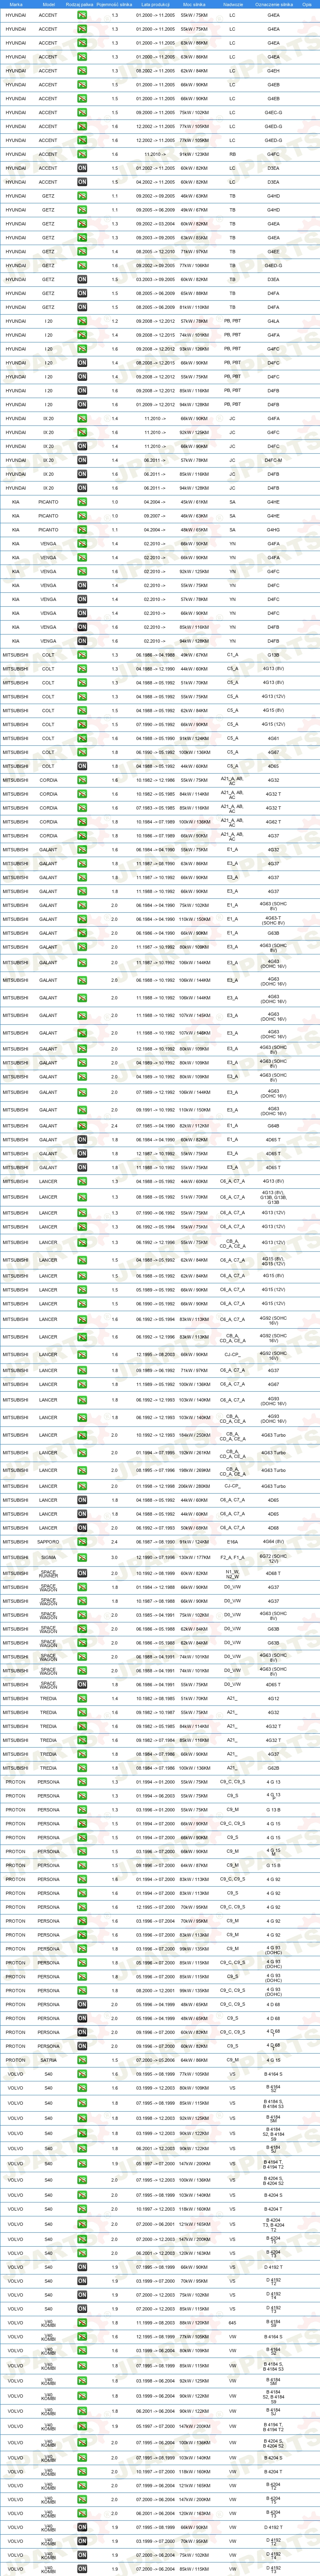Viewport: 320px width, 2576px height.
Task: Click petrol icon in Venga G4FC row
Action: tap(82, 572)
